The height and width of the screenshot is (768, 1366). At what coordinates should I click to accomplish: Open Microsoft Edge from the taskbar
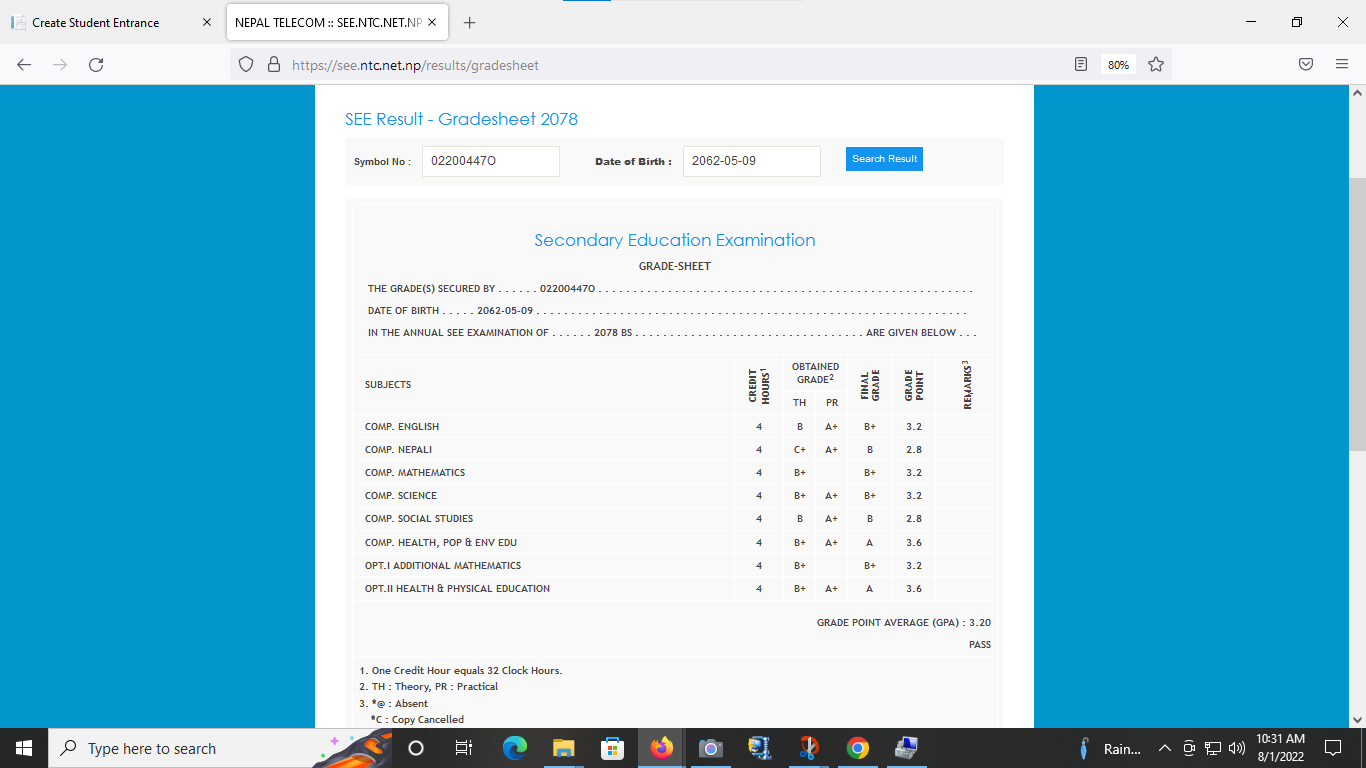point(515,748)
